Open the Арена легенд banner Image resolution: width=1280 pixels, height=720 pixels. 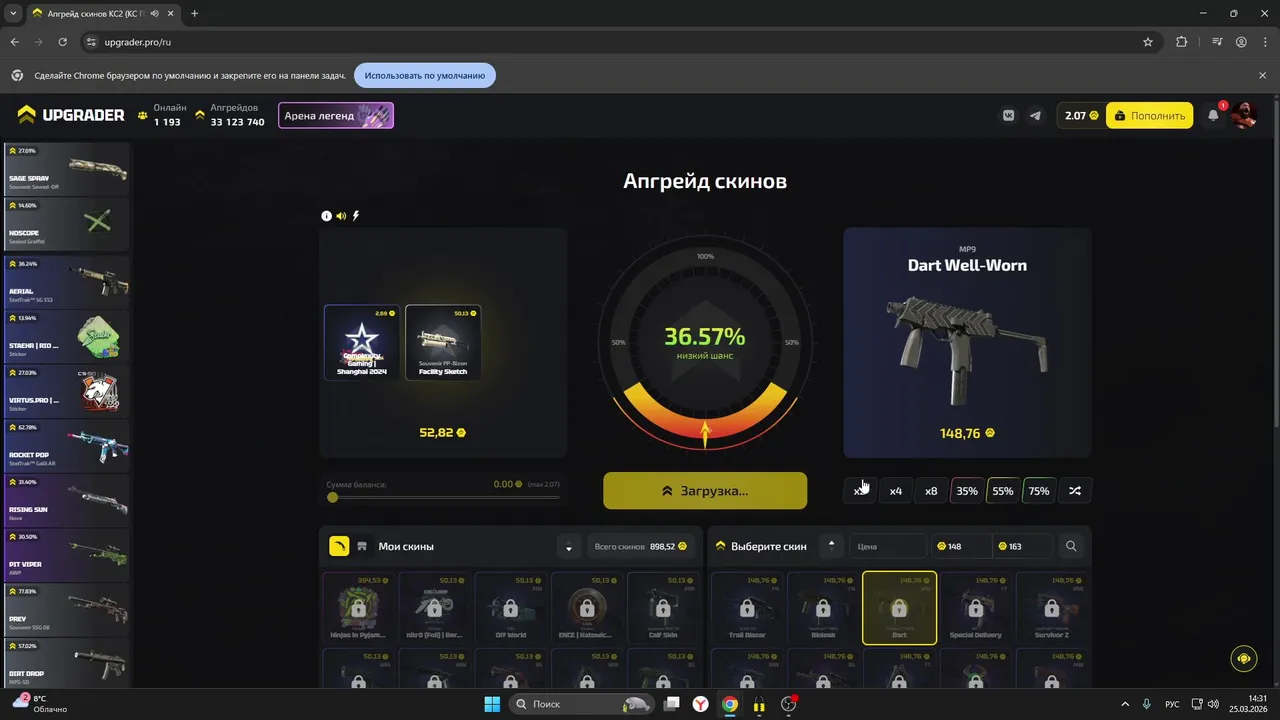tap(336, 115)
